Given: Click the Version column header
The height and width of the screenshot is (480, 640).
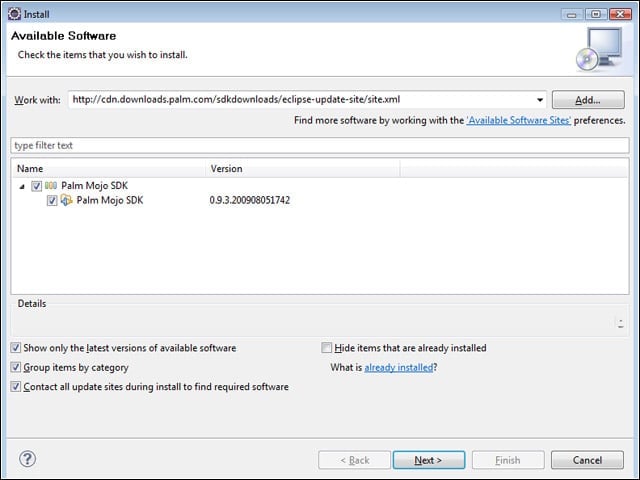Looking at the screenshot, I should [x=302, y=169].
